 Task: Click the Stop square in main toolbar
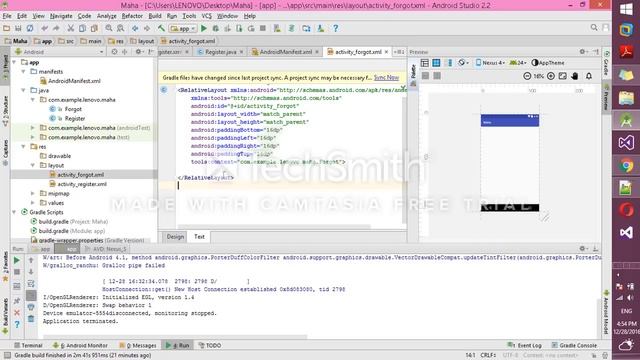[263, 28]
